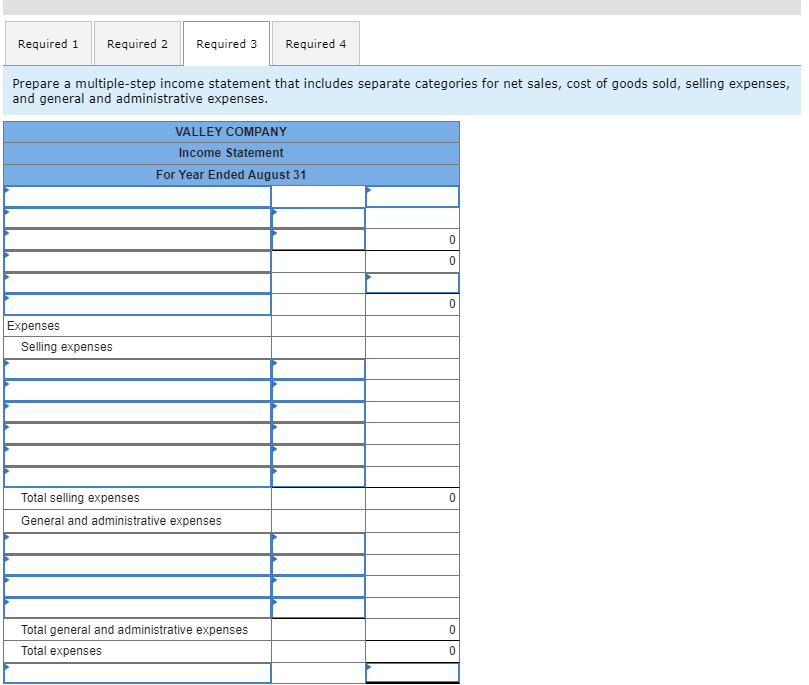Click the amount field next to Total general and administrative expenses

click(x=412, y=629)
